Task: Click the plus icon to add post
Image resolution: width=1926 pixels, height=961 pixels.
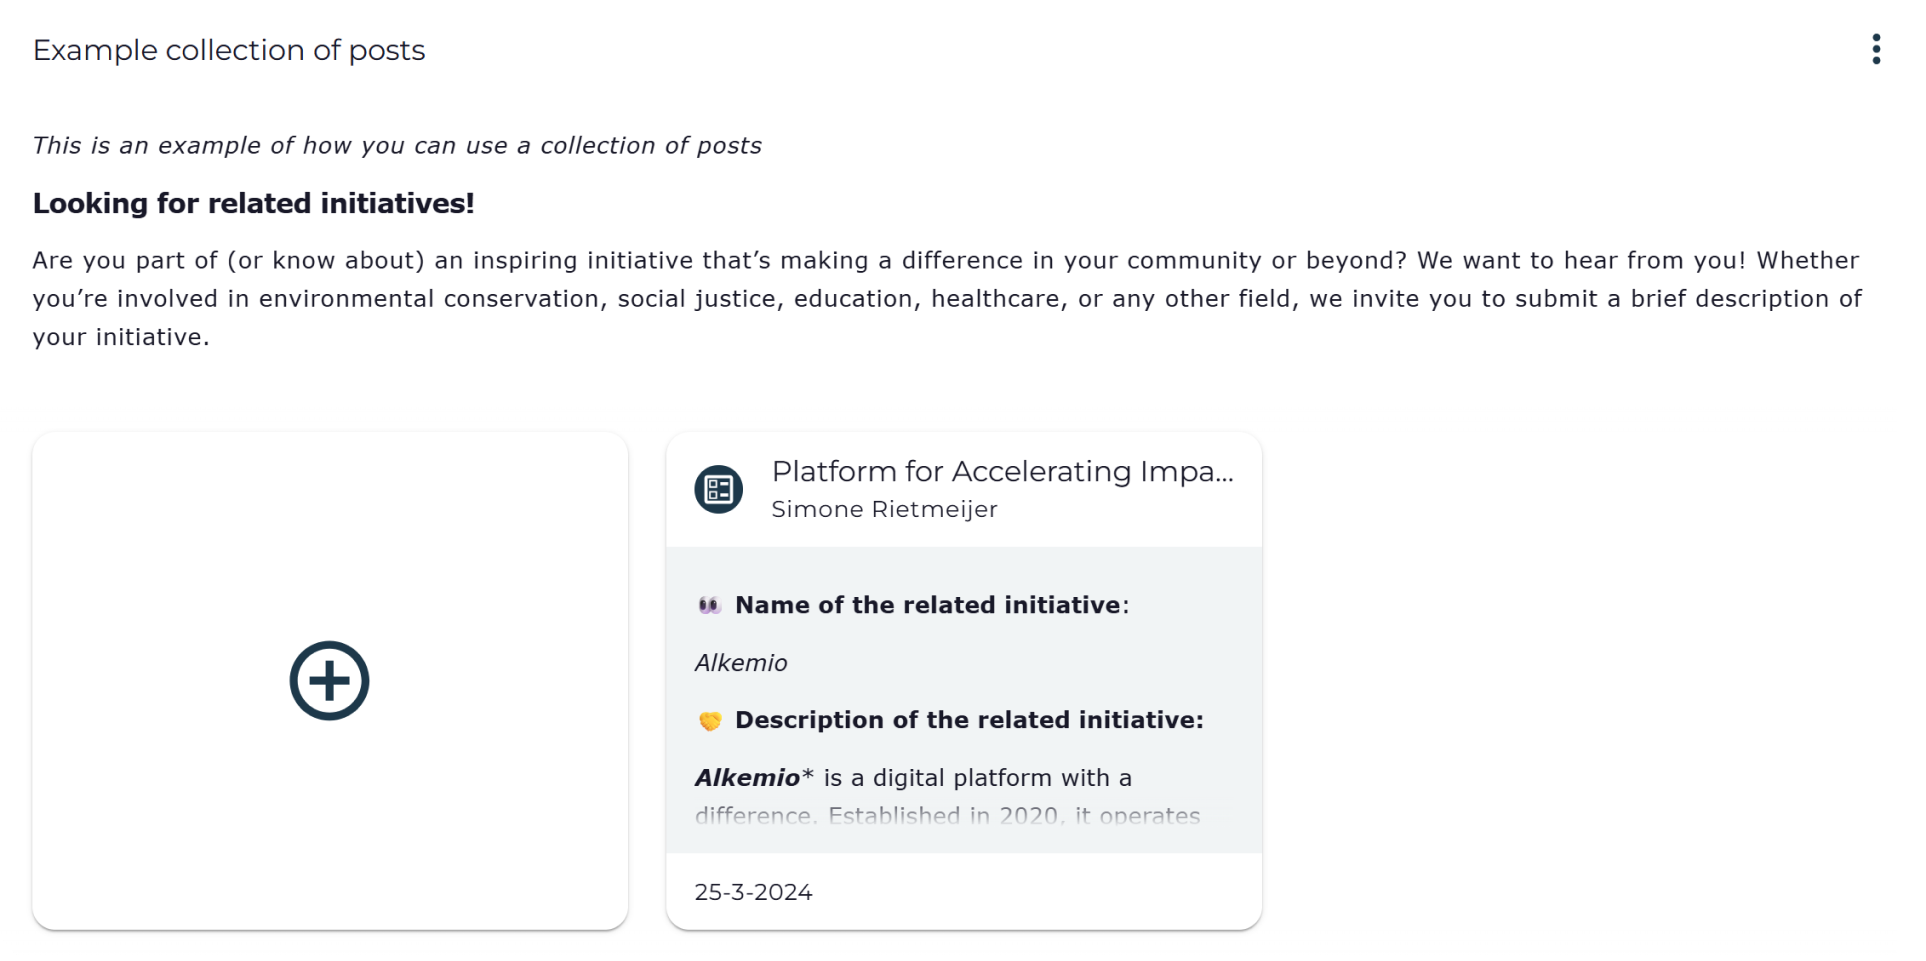Action: (x=329, y=680)
